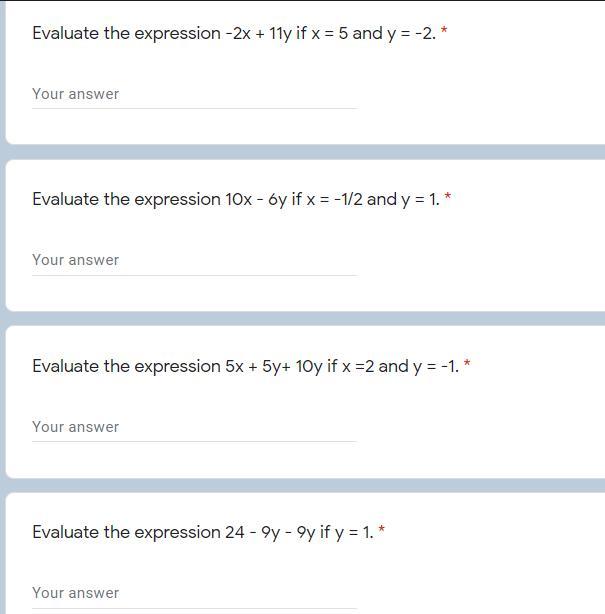Click the divider band above the 24 - 9y question card
Viewport: 605px width, 614px height.
pyautogui.click(x=305, y=485)
